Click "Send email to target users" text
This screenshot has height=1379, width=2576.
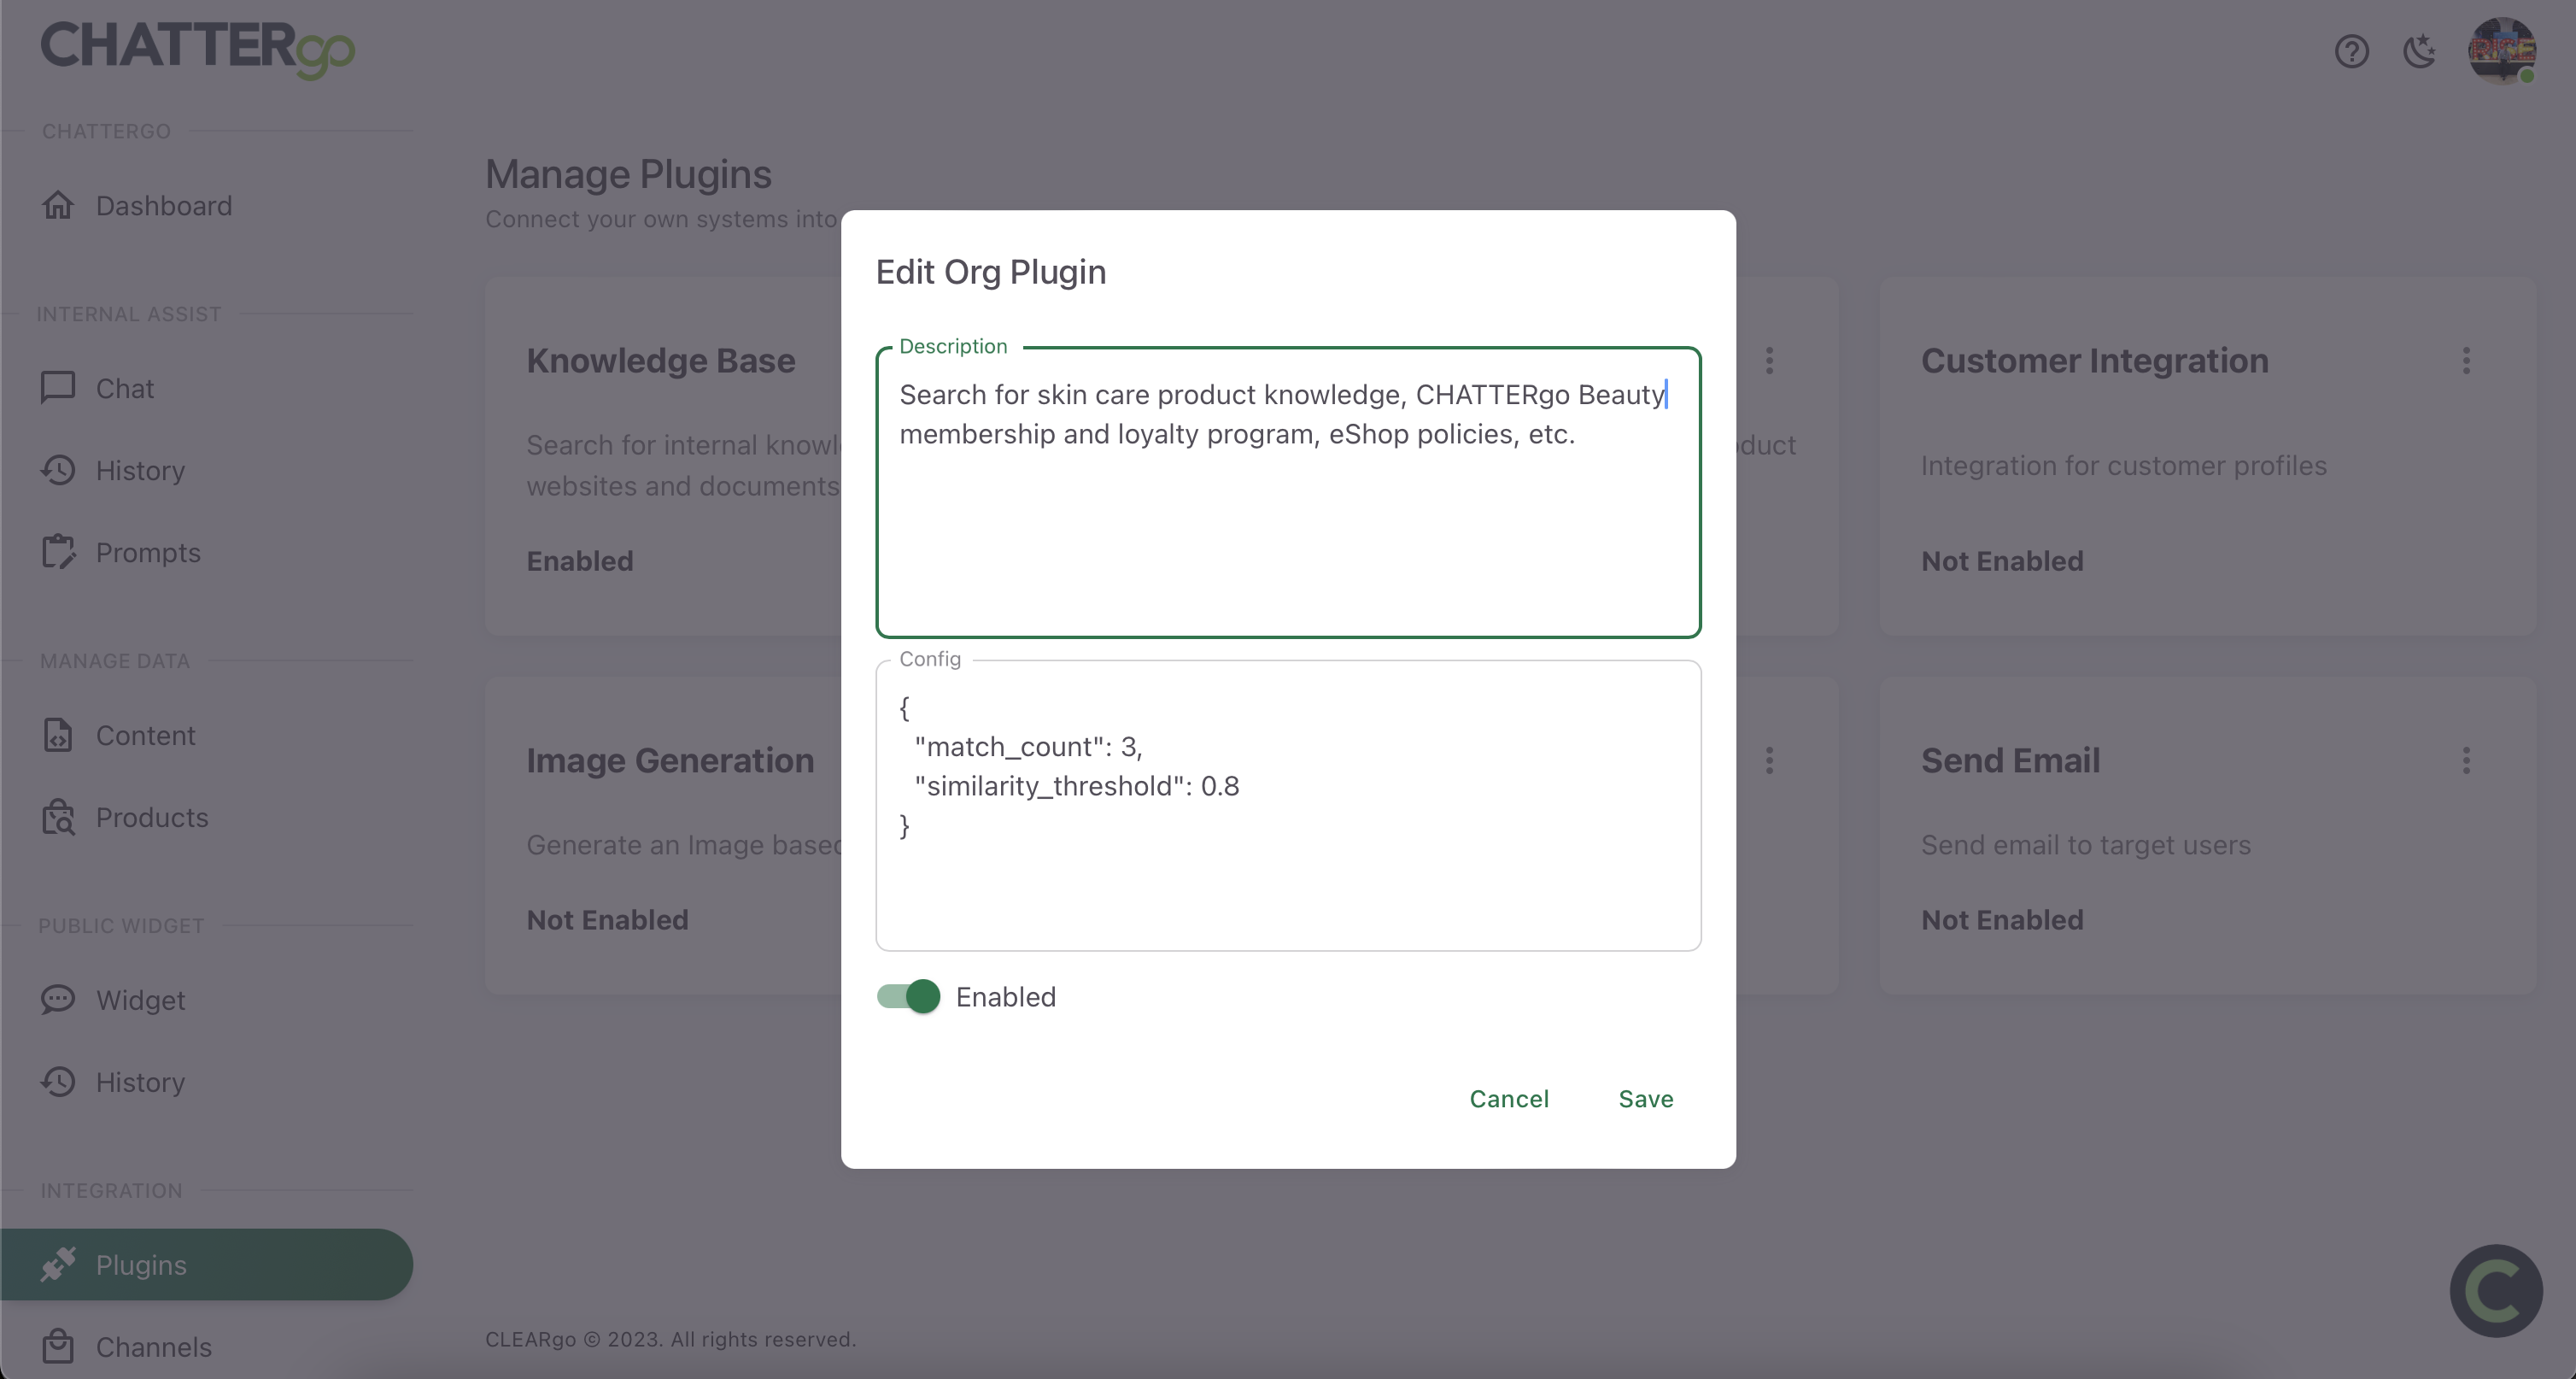coord(2086,845)
